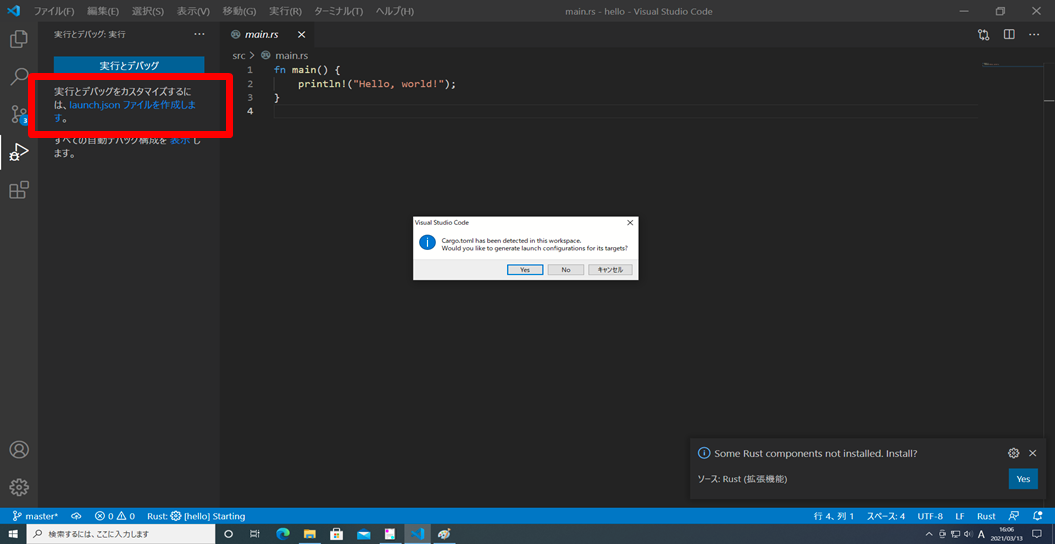
Task: Open Microsoft Store from the taskbar
Action: pos(336,534)
